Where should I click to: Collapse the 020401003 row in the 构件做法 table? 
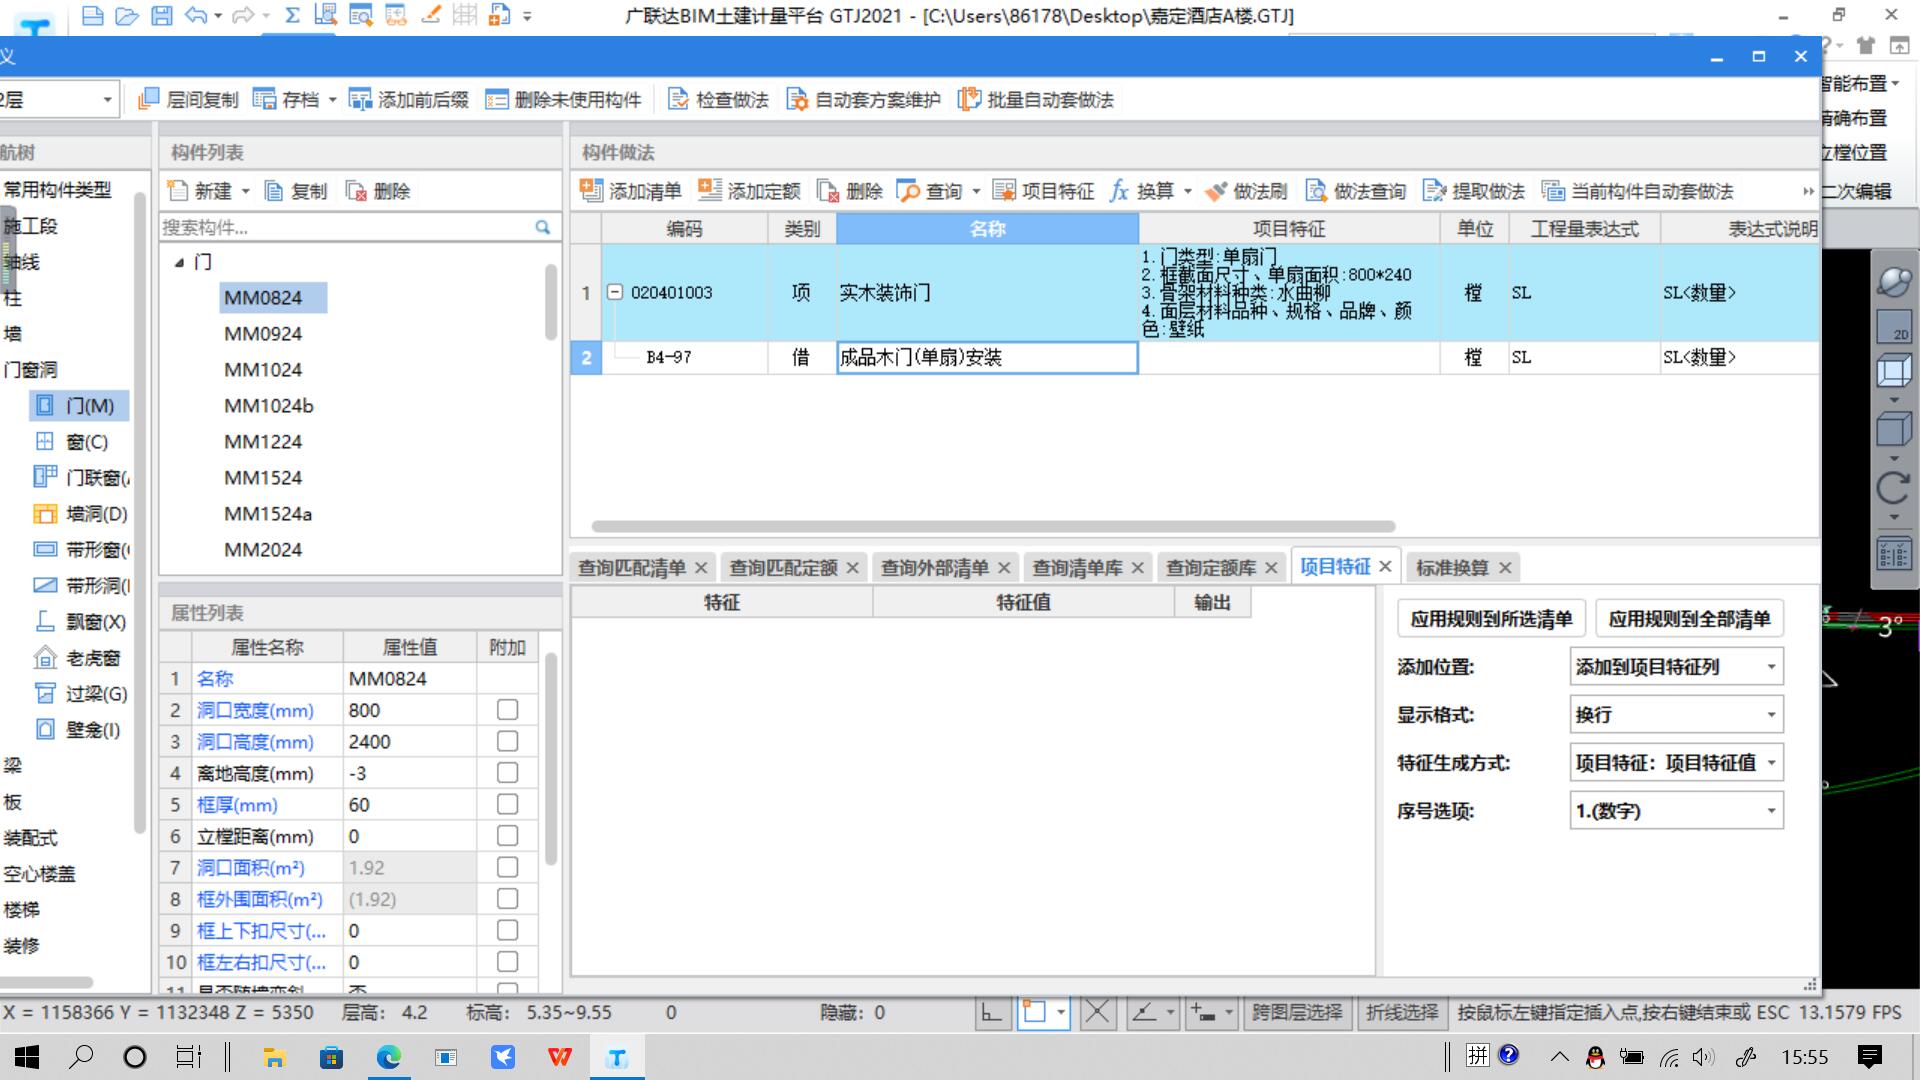pos(616,292)
